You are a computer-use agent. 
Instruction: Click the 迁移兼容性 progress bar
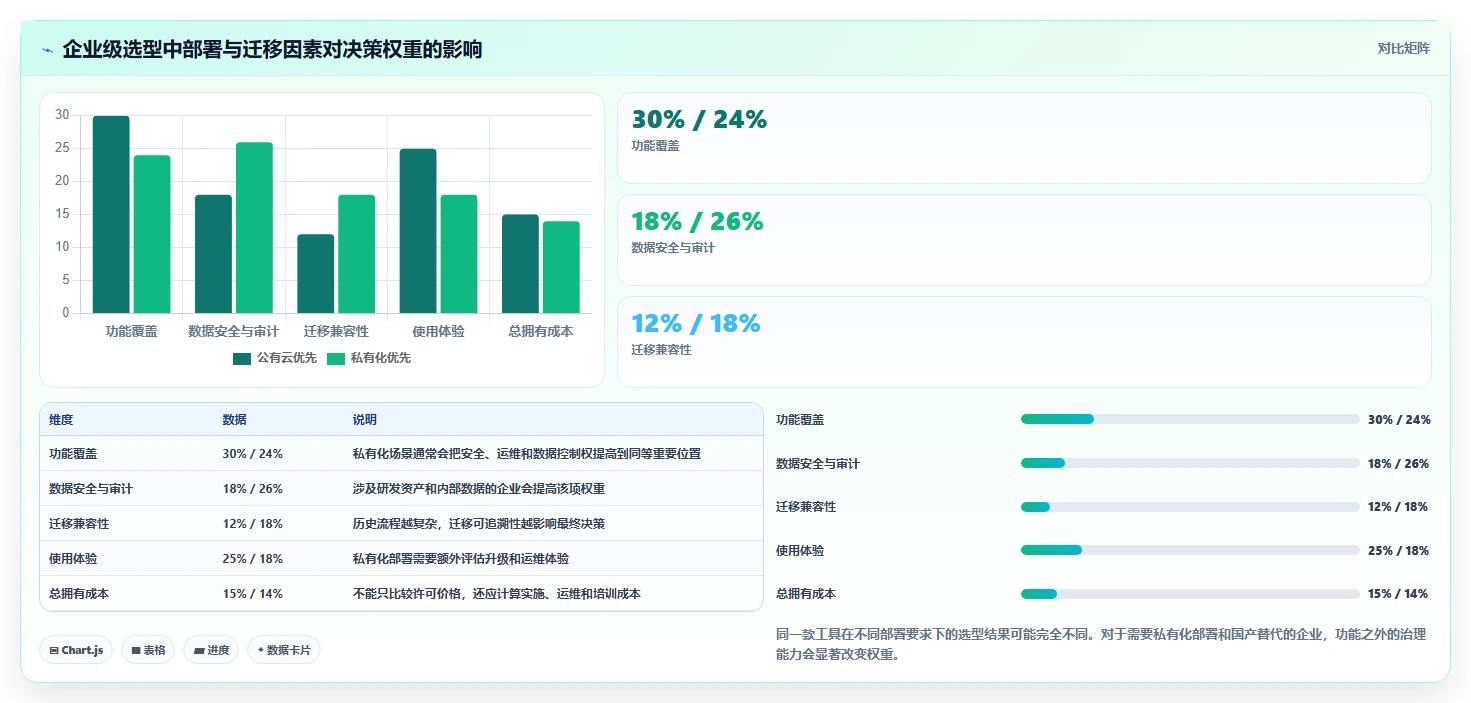pyautogui.click(x=1190, y=507)
